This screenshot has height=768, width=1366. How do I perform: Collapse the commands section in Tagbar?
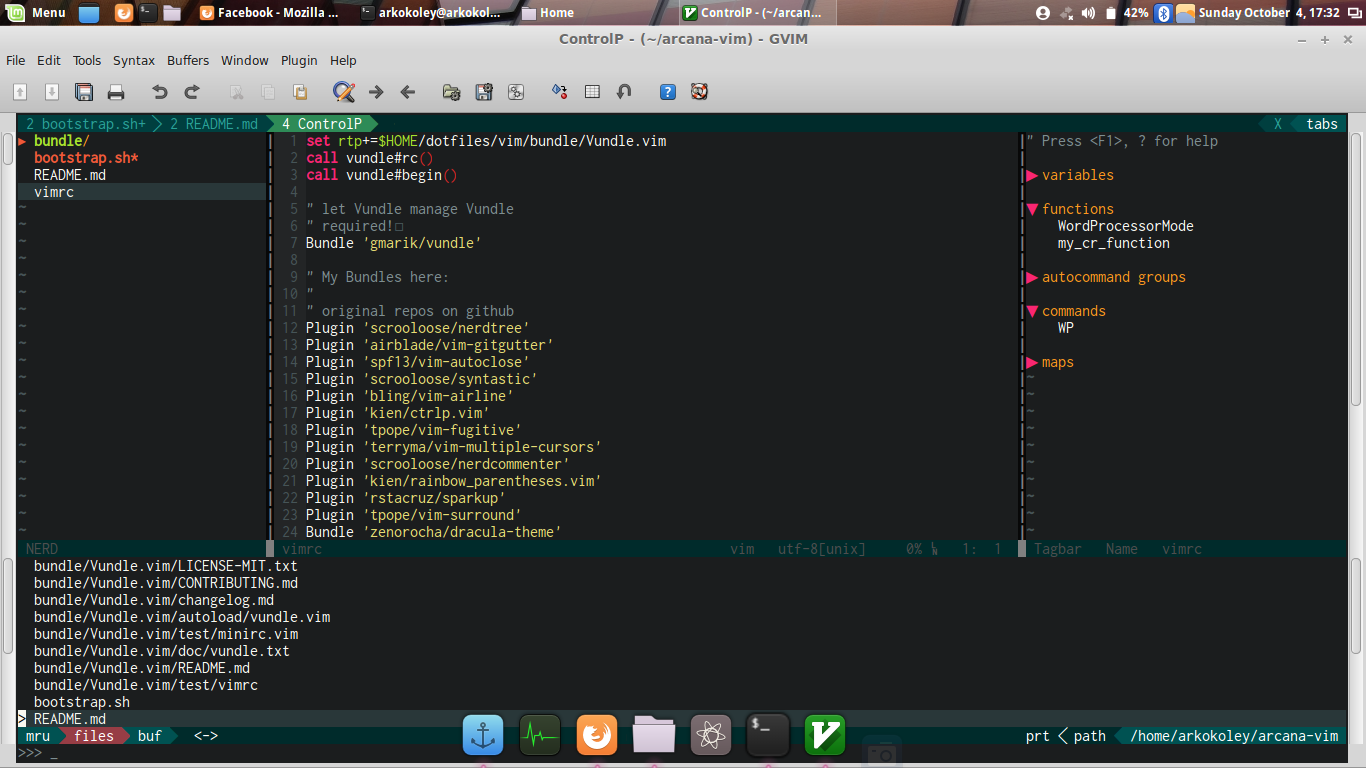pos(1032,311)
